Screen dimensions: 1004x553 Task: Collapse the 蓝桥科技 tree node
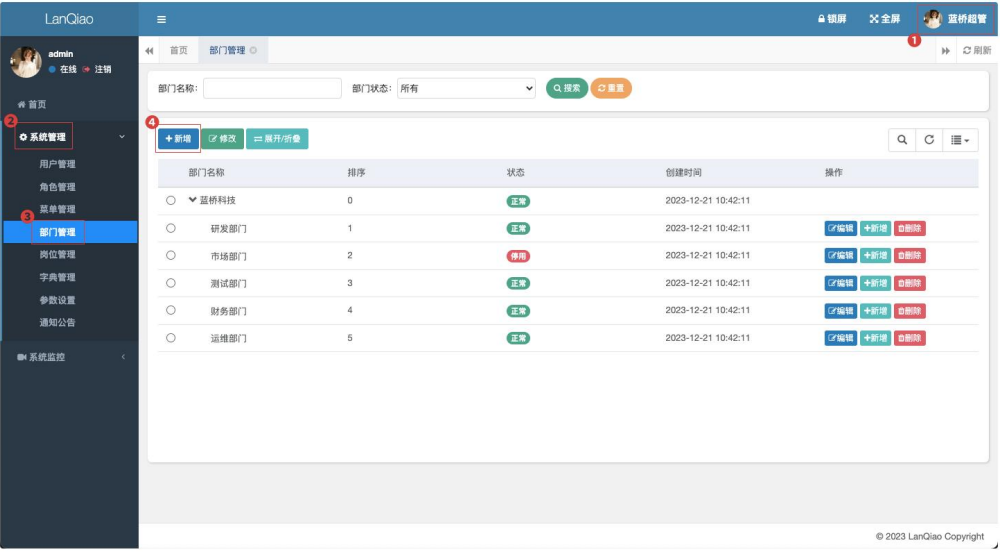tap(192, 200)
